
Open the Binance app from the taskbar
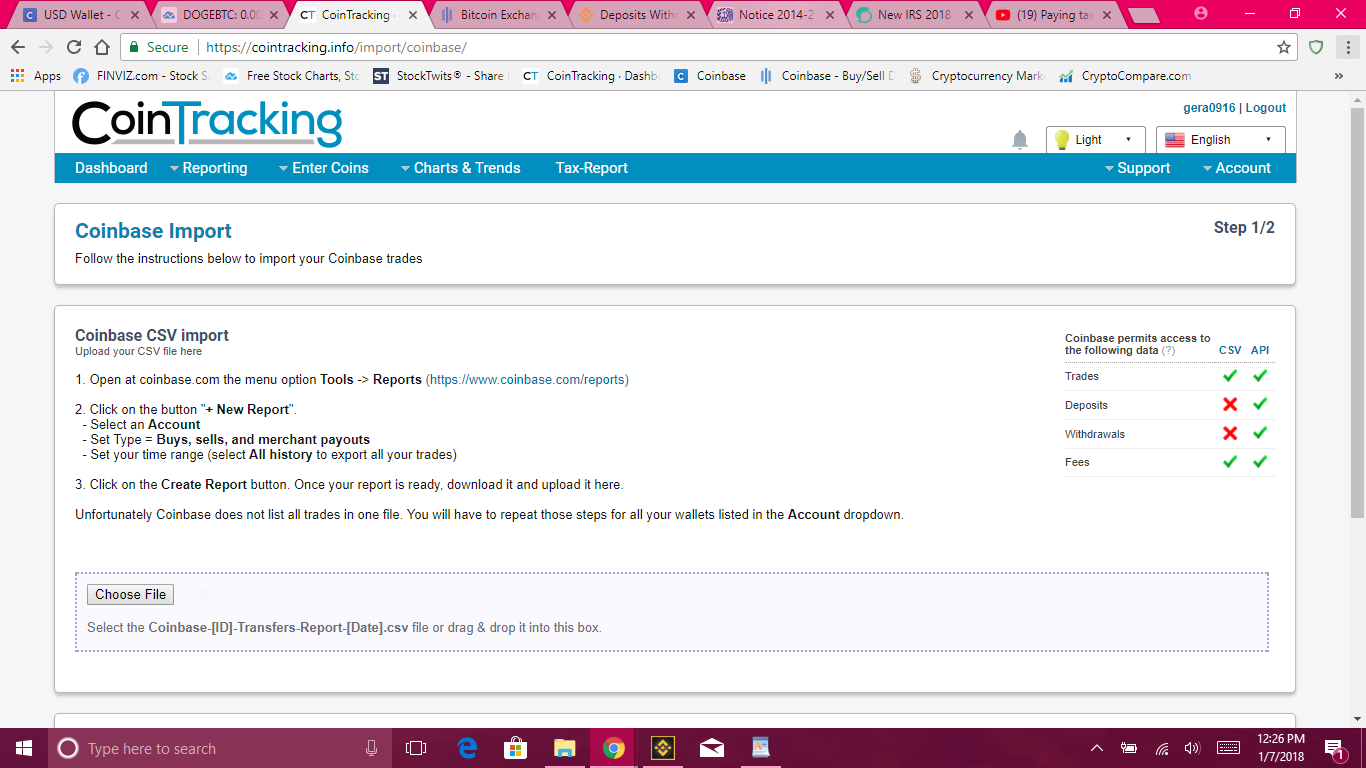(662, 747)
